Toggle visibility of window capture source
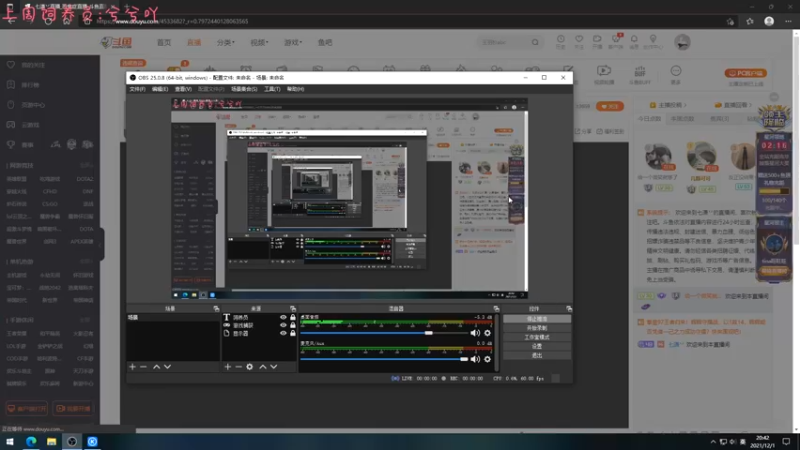800x450 pixels. click(x=283, y=326)
